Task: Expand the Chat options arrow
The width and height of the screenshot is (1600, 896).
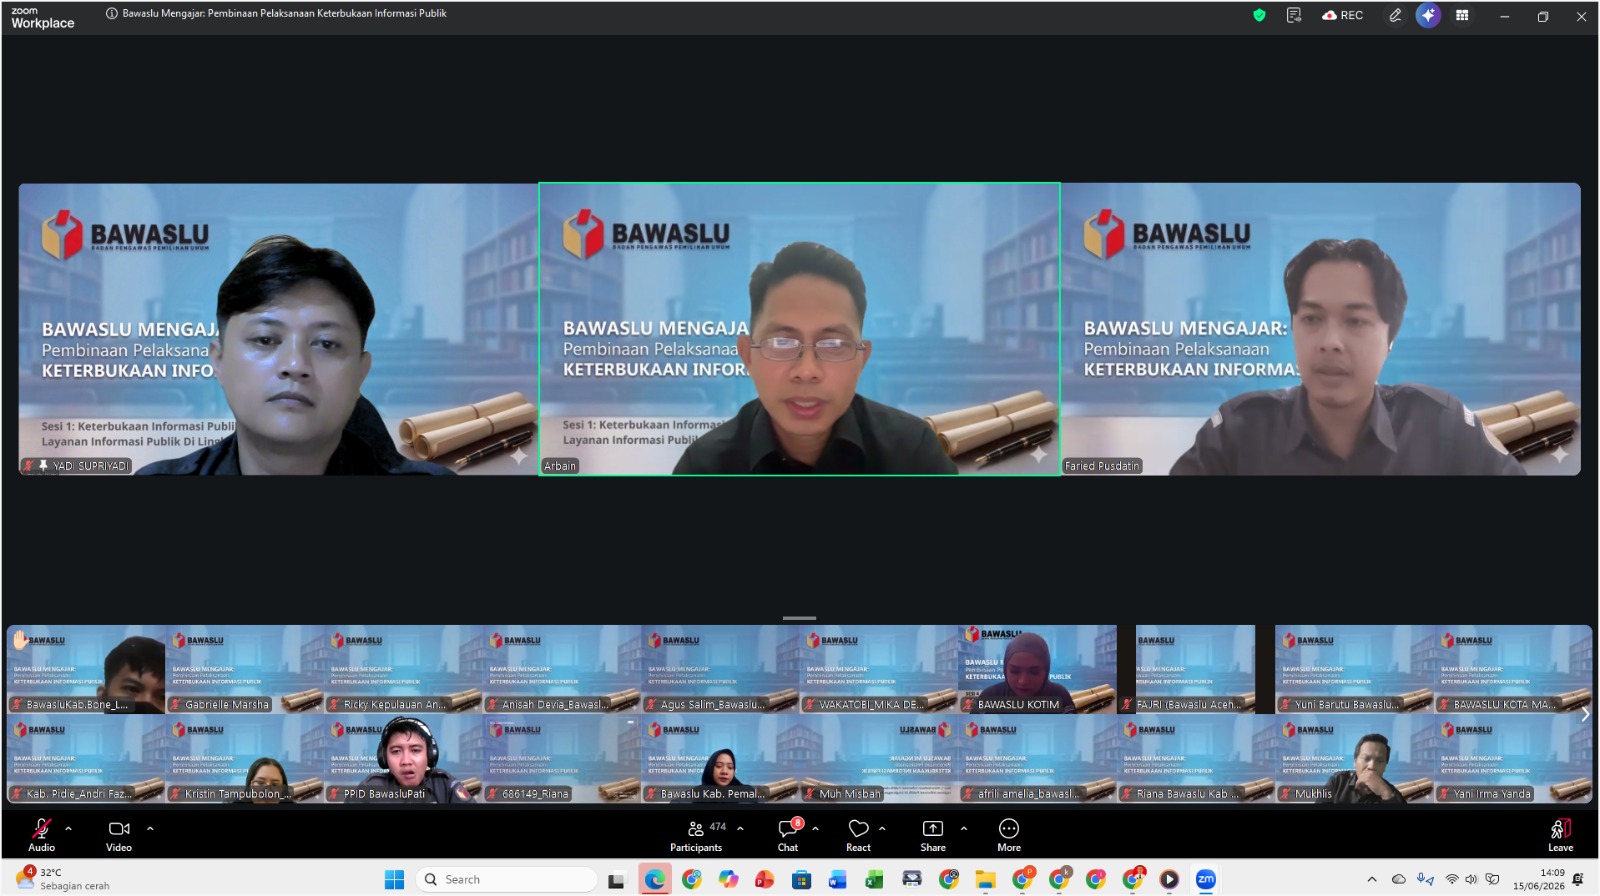Action: point(815,828)
